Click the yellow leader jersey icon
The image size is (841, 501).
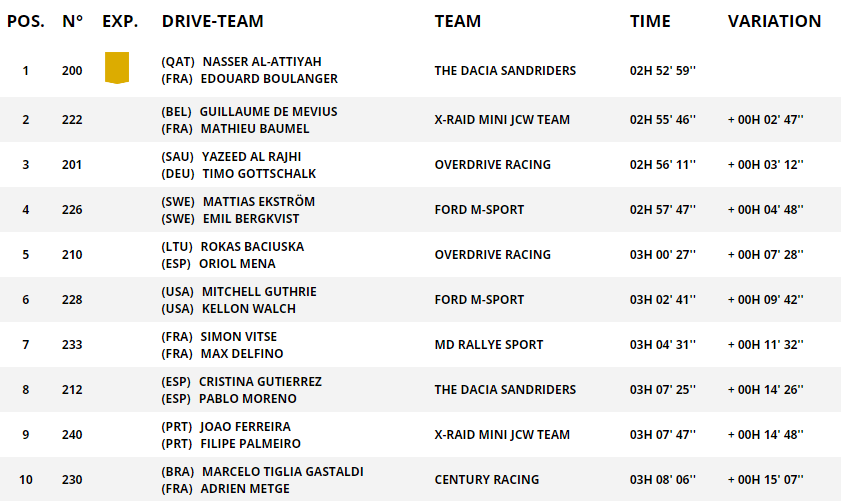point(117,68)
